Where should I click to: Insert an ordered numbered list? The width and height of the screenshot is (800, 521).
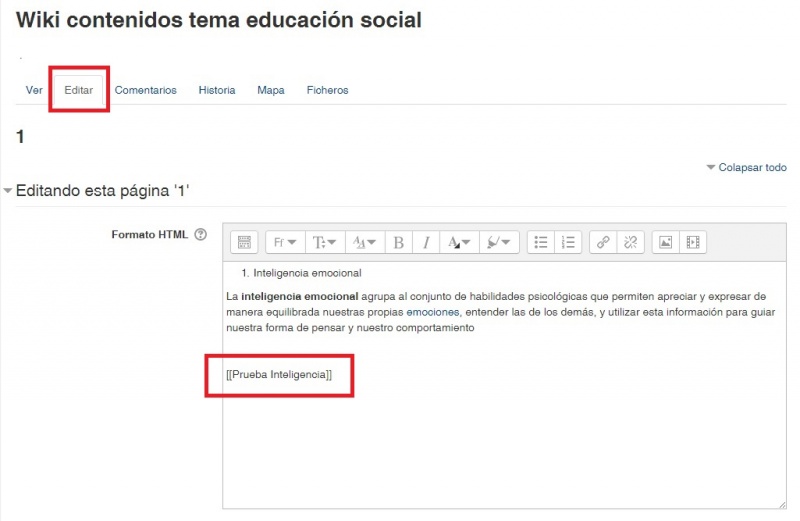[x=568, y=242]
